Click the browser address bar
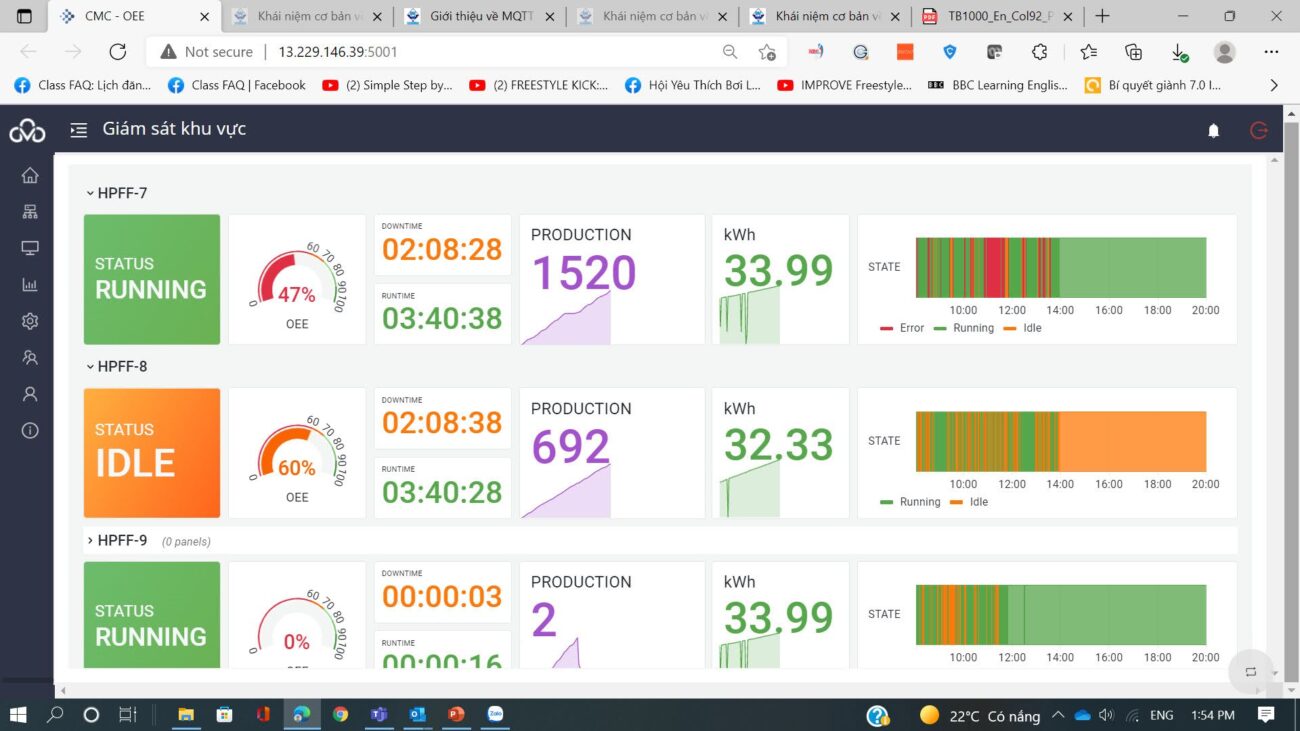The height and width of the screenshot is (731, 1300). point(490,52)
